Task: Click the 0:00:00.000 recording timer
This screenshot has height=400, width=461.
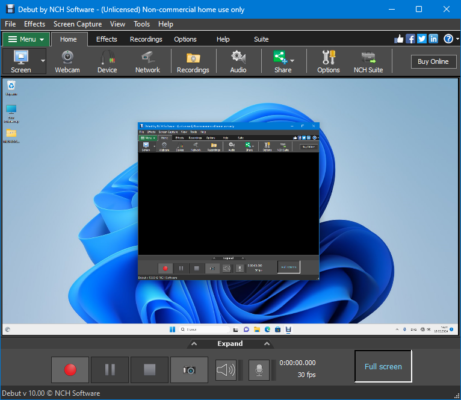Action: coord(297,363)
